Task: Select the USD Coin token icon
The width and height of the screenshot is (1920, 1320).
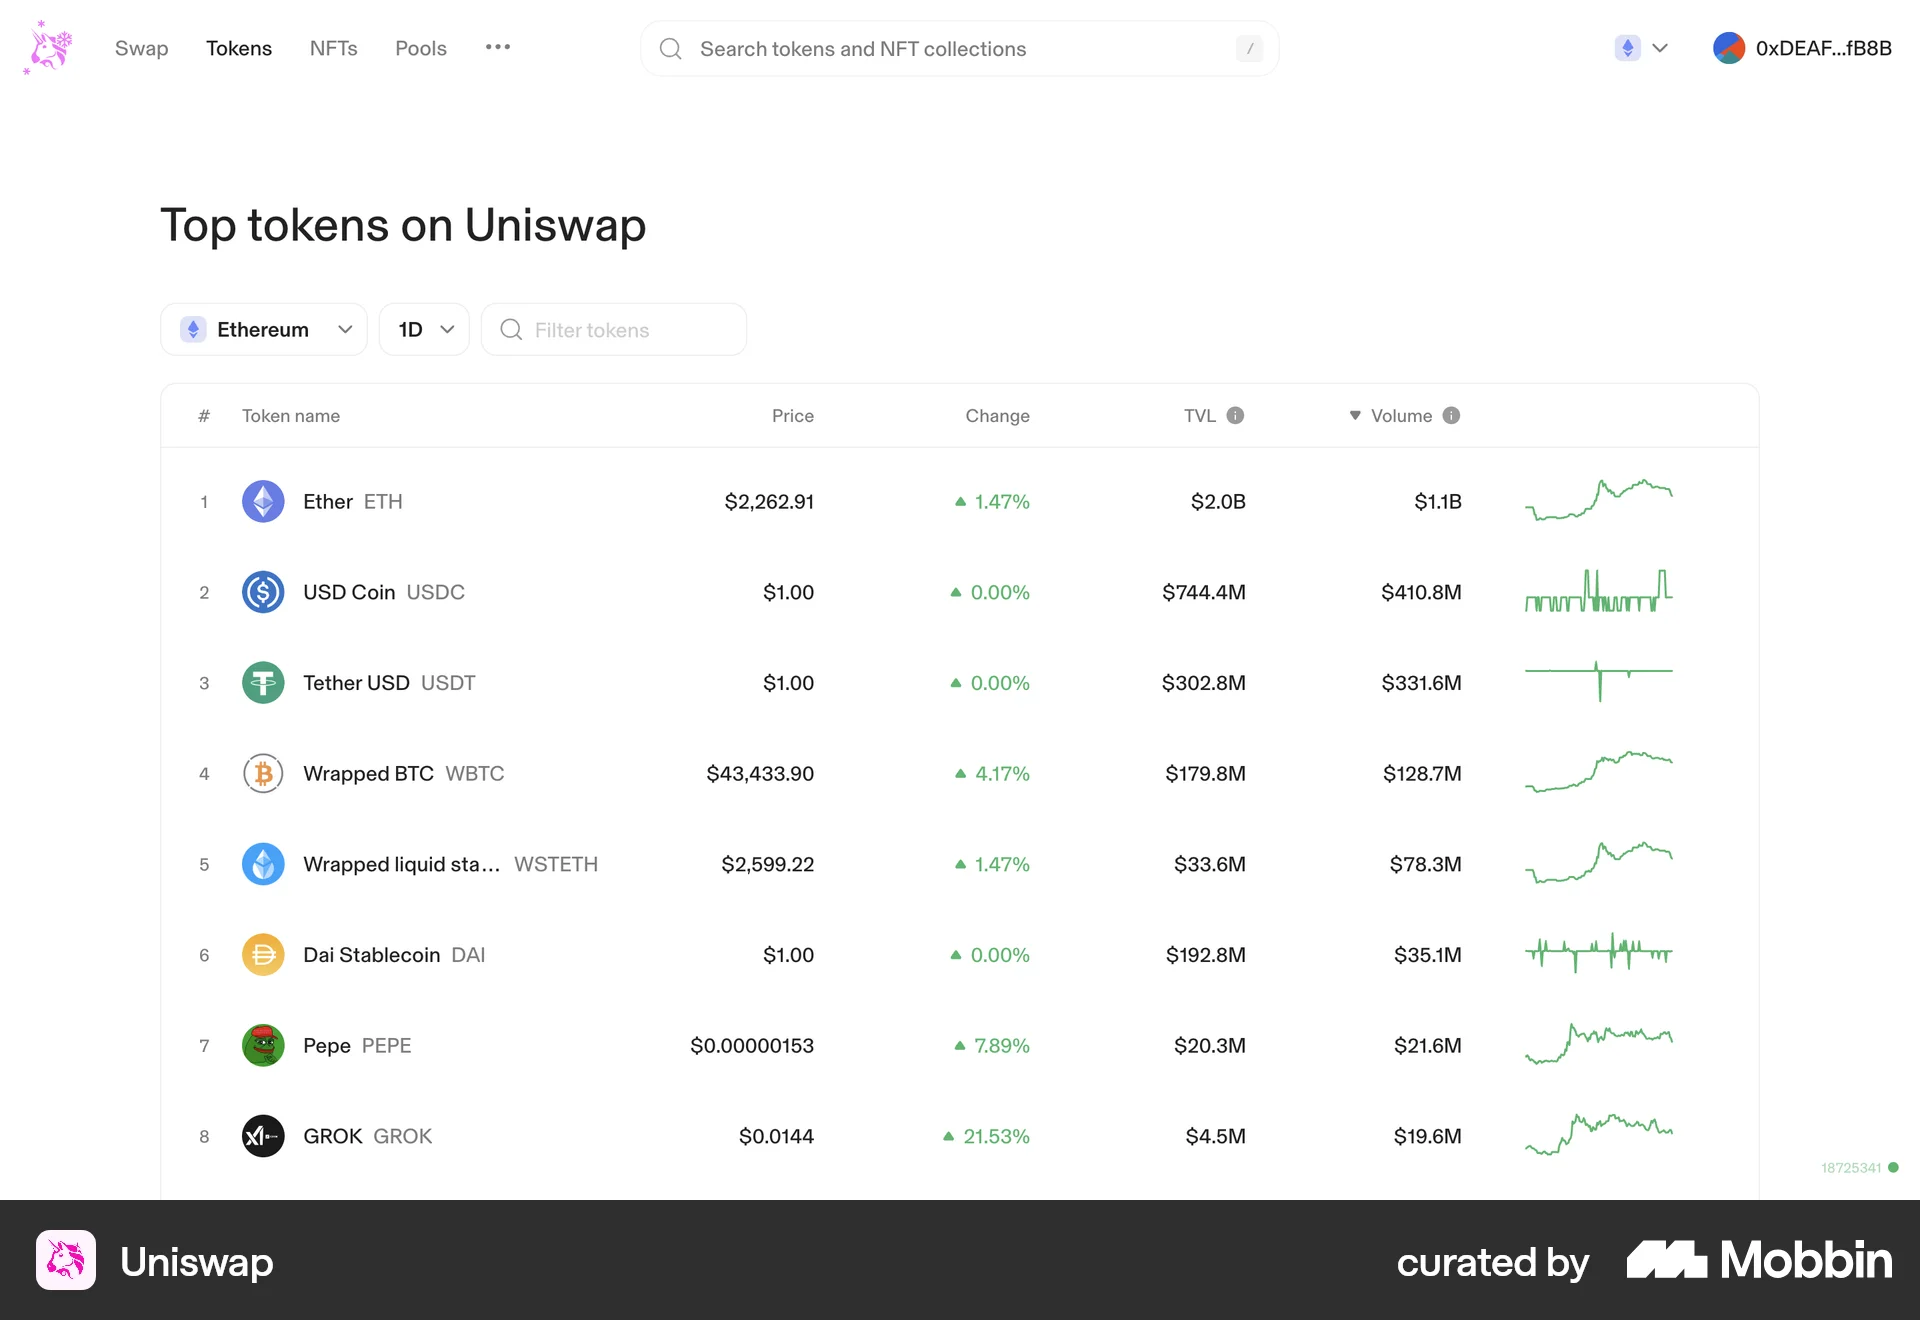Action: point(263,592)
